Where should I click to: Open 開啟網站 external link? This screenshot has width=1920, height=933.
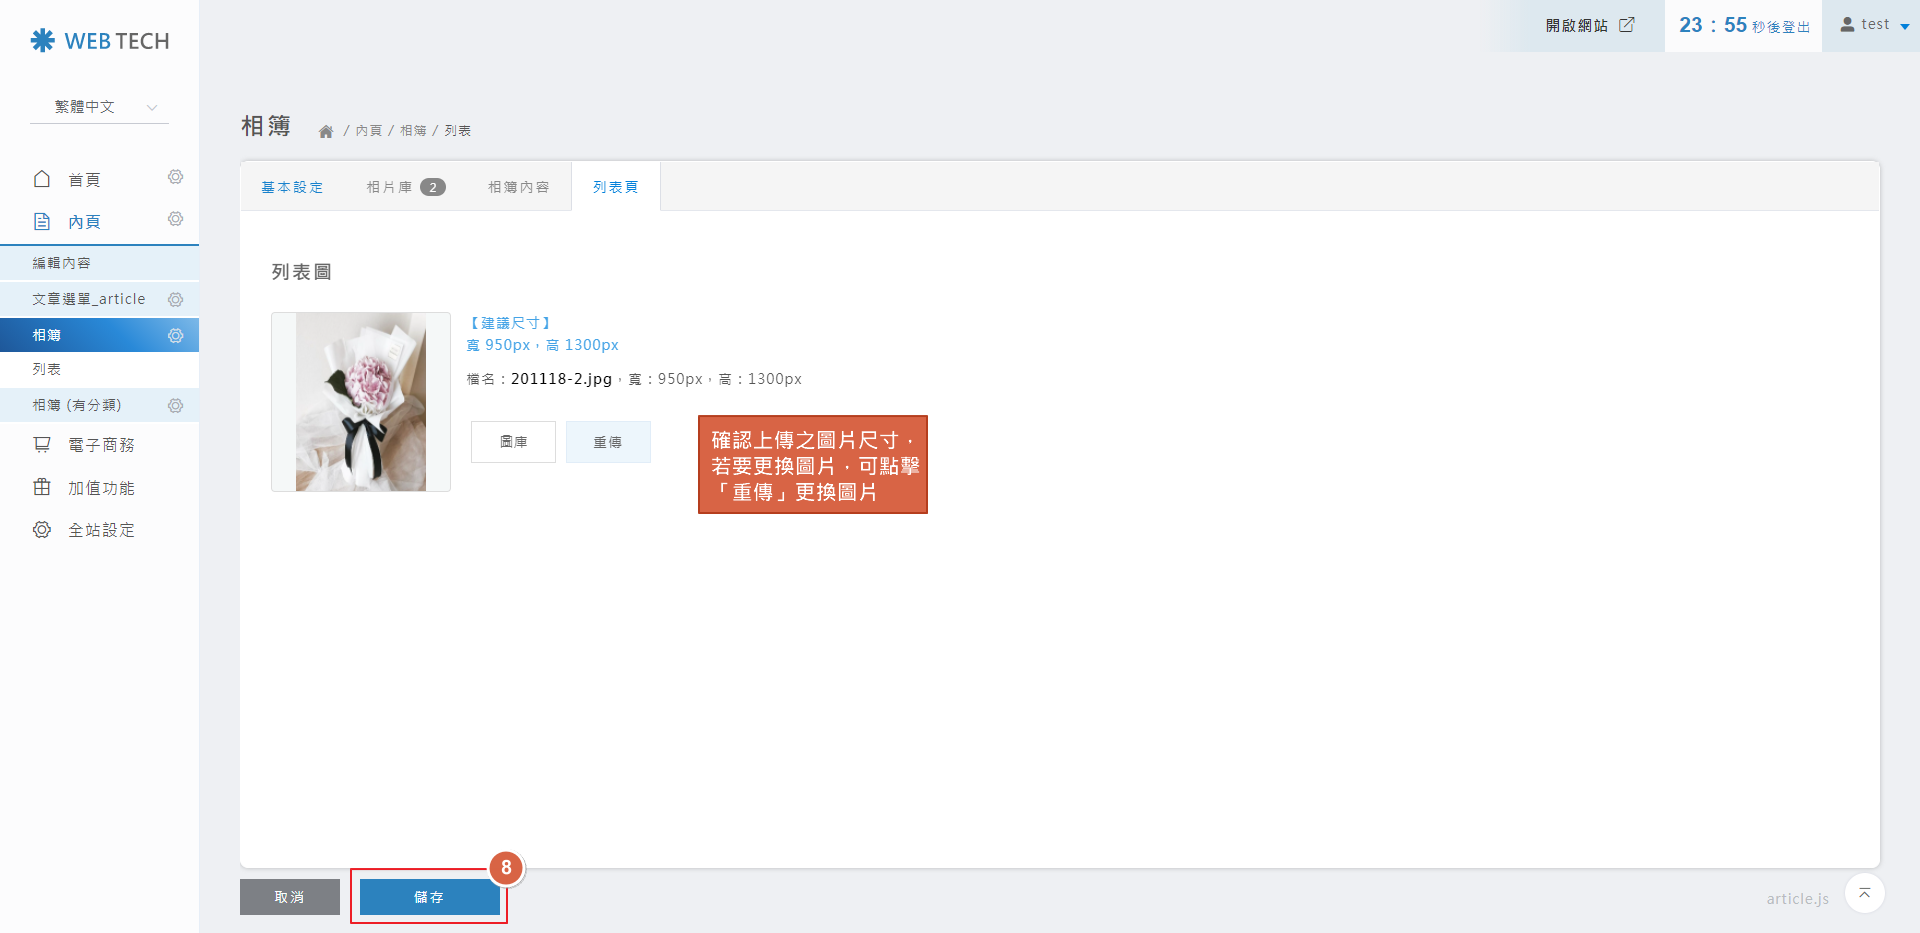(x=1589, y=25)
